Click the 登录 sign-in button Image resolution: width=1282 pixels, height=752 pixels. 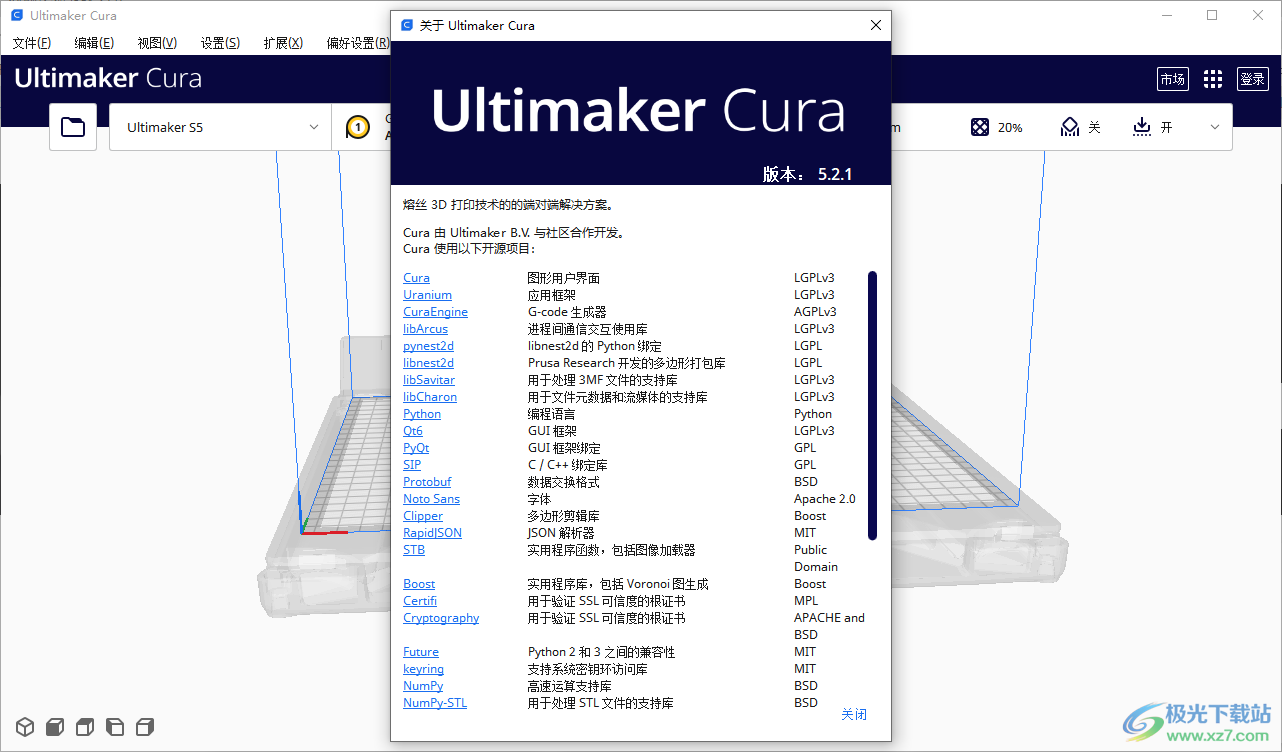1253,79
